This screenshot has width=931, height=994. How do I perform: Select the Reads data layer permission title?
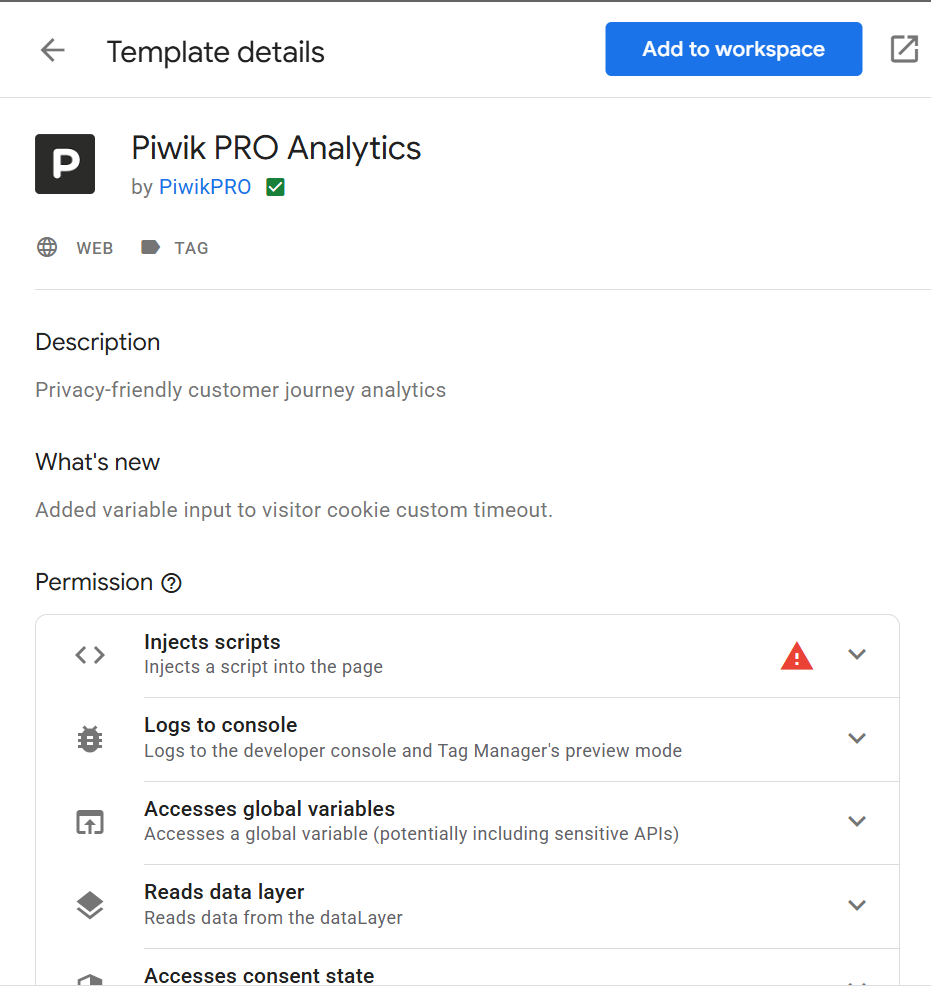(224, 892)
